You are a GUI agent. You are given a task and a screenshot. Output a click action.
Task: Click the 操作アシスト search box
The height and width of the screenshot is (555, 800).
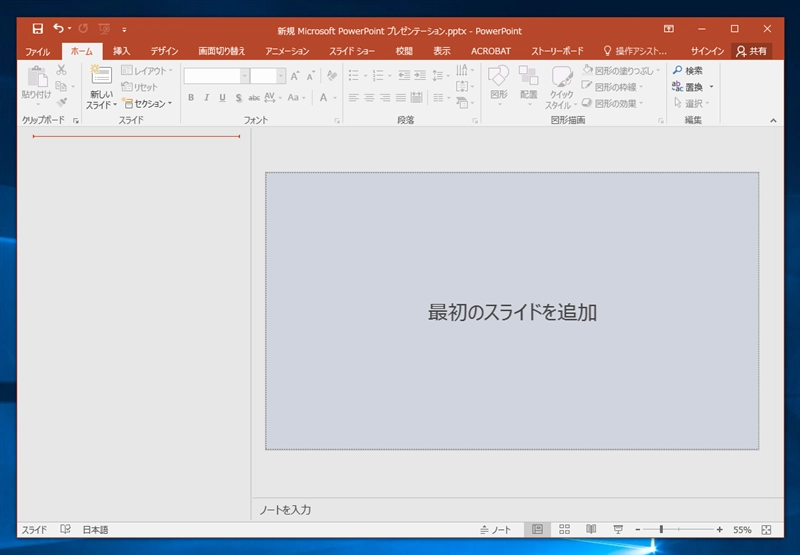[635, 51]
